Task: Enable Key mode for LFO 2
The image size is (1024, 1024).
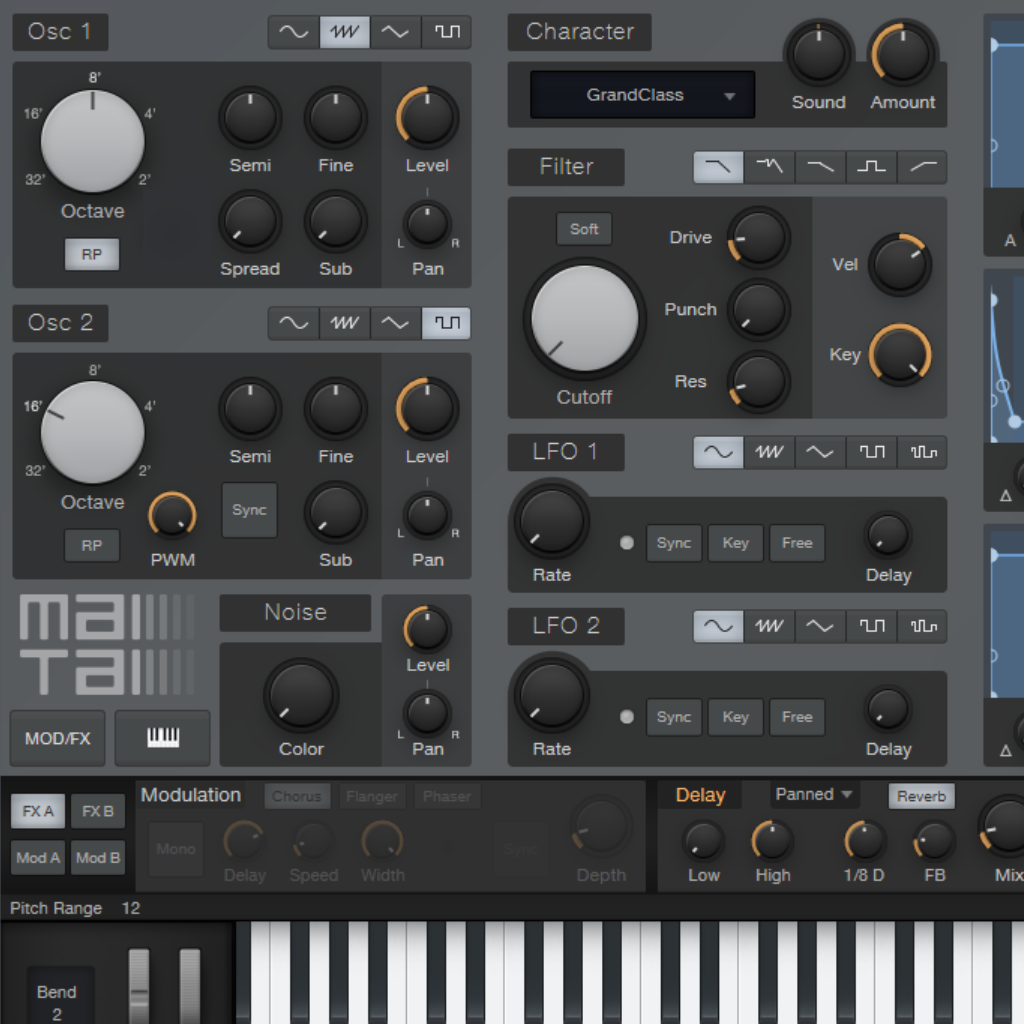Action: coord(735,716)
